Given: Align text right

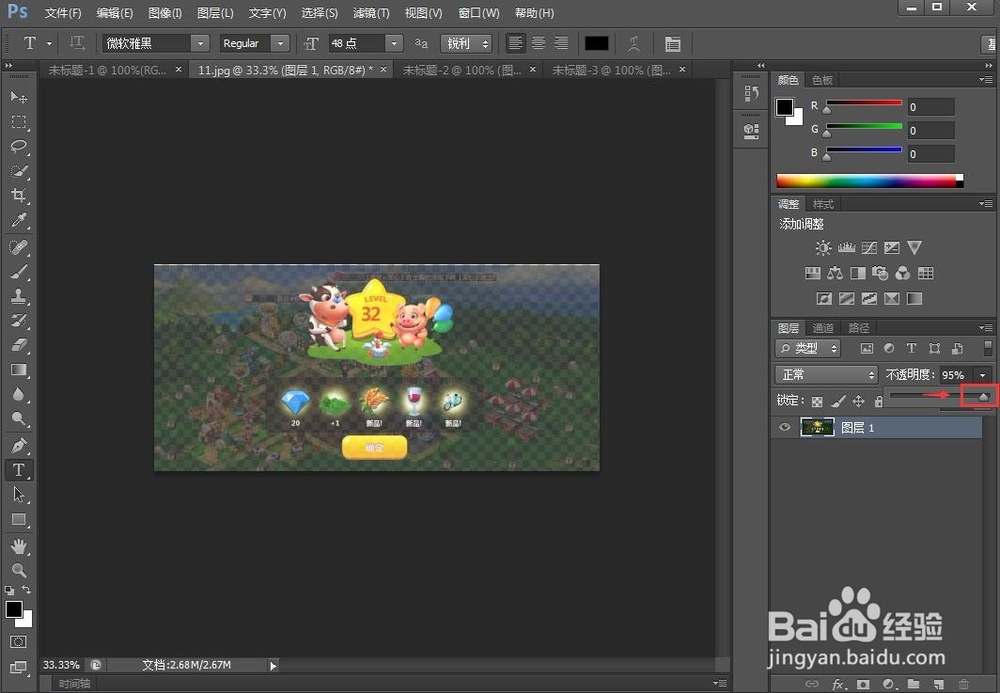Looking at the screenshot, I should tap(561, 43).
